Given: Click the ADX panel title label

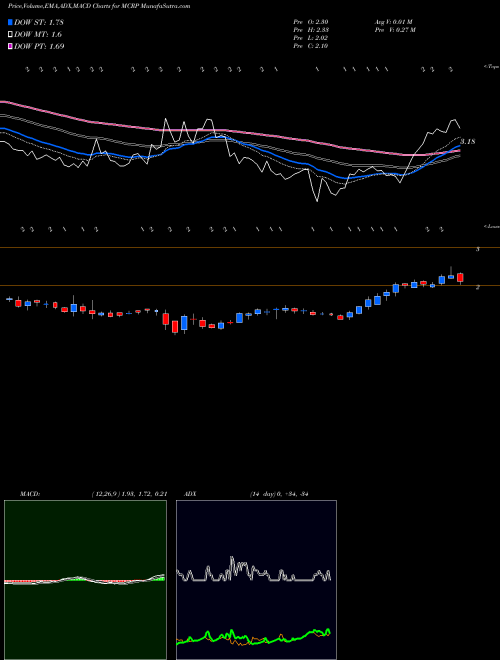Looking at the screenshot, I should point(190,494).
